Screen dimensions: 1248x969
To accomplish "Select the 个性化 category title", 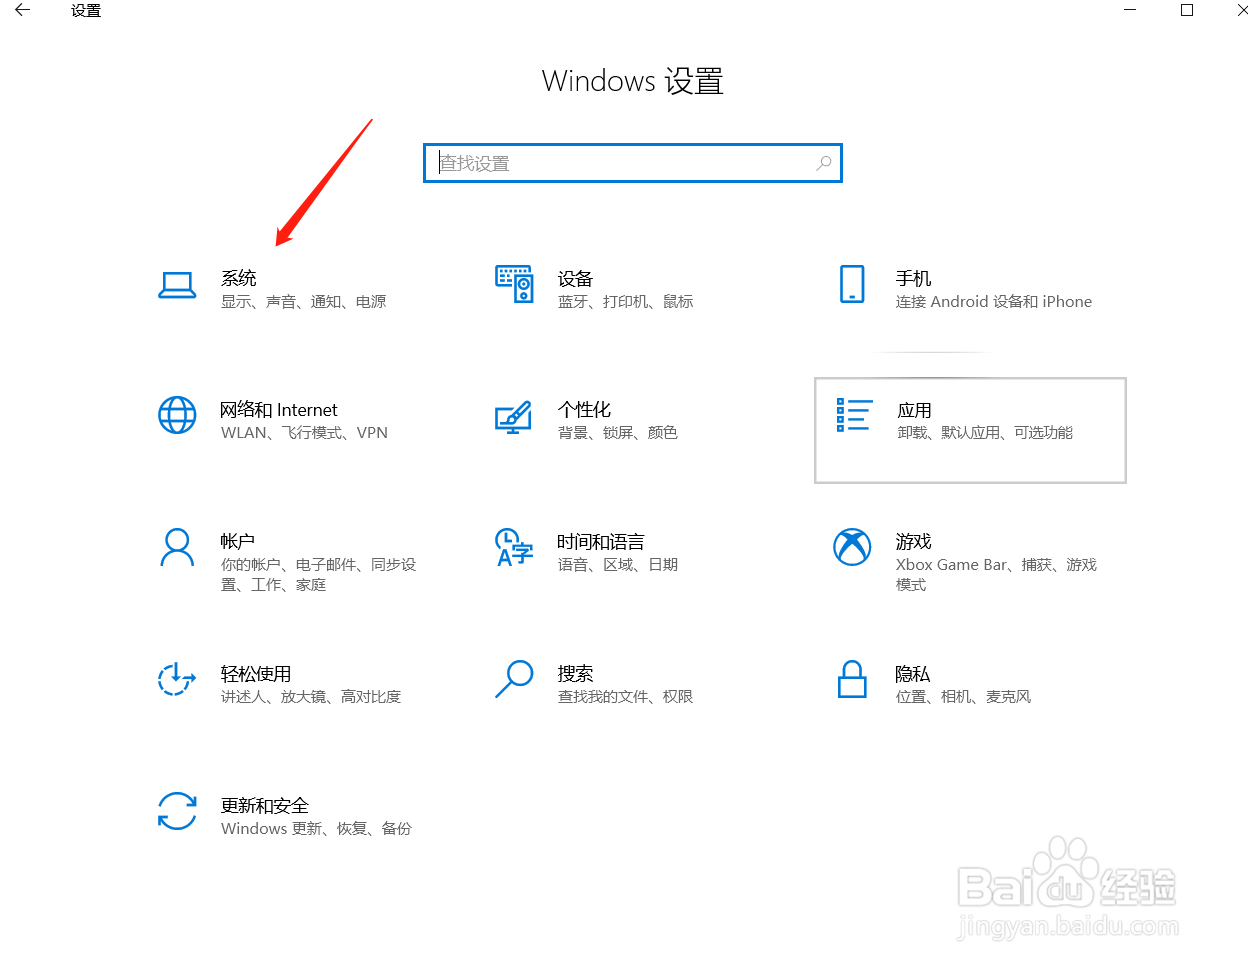I will (584, 410).
